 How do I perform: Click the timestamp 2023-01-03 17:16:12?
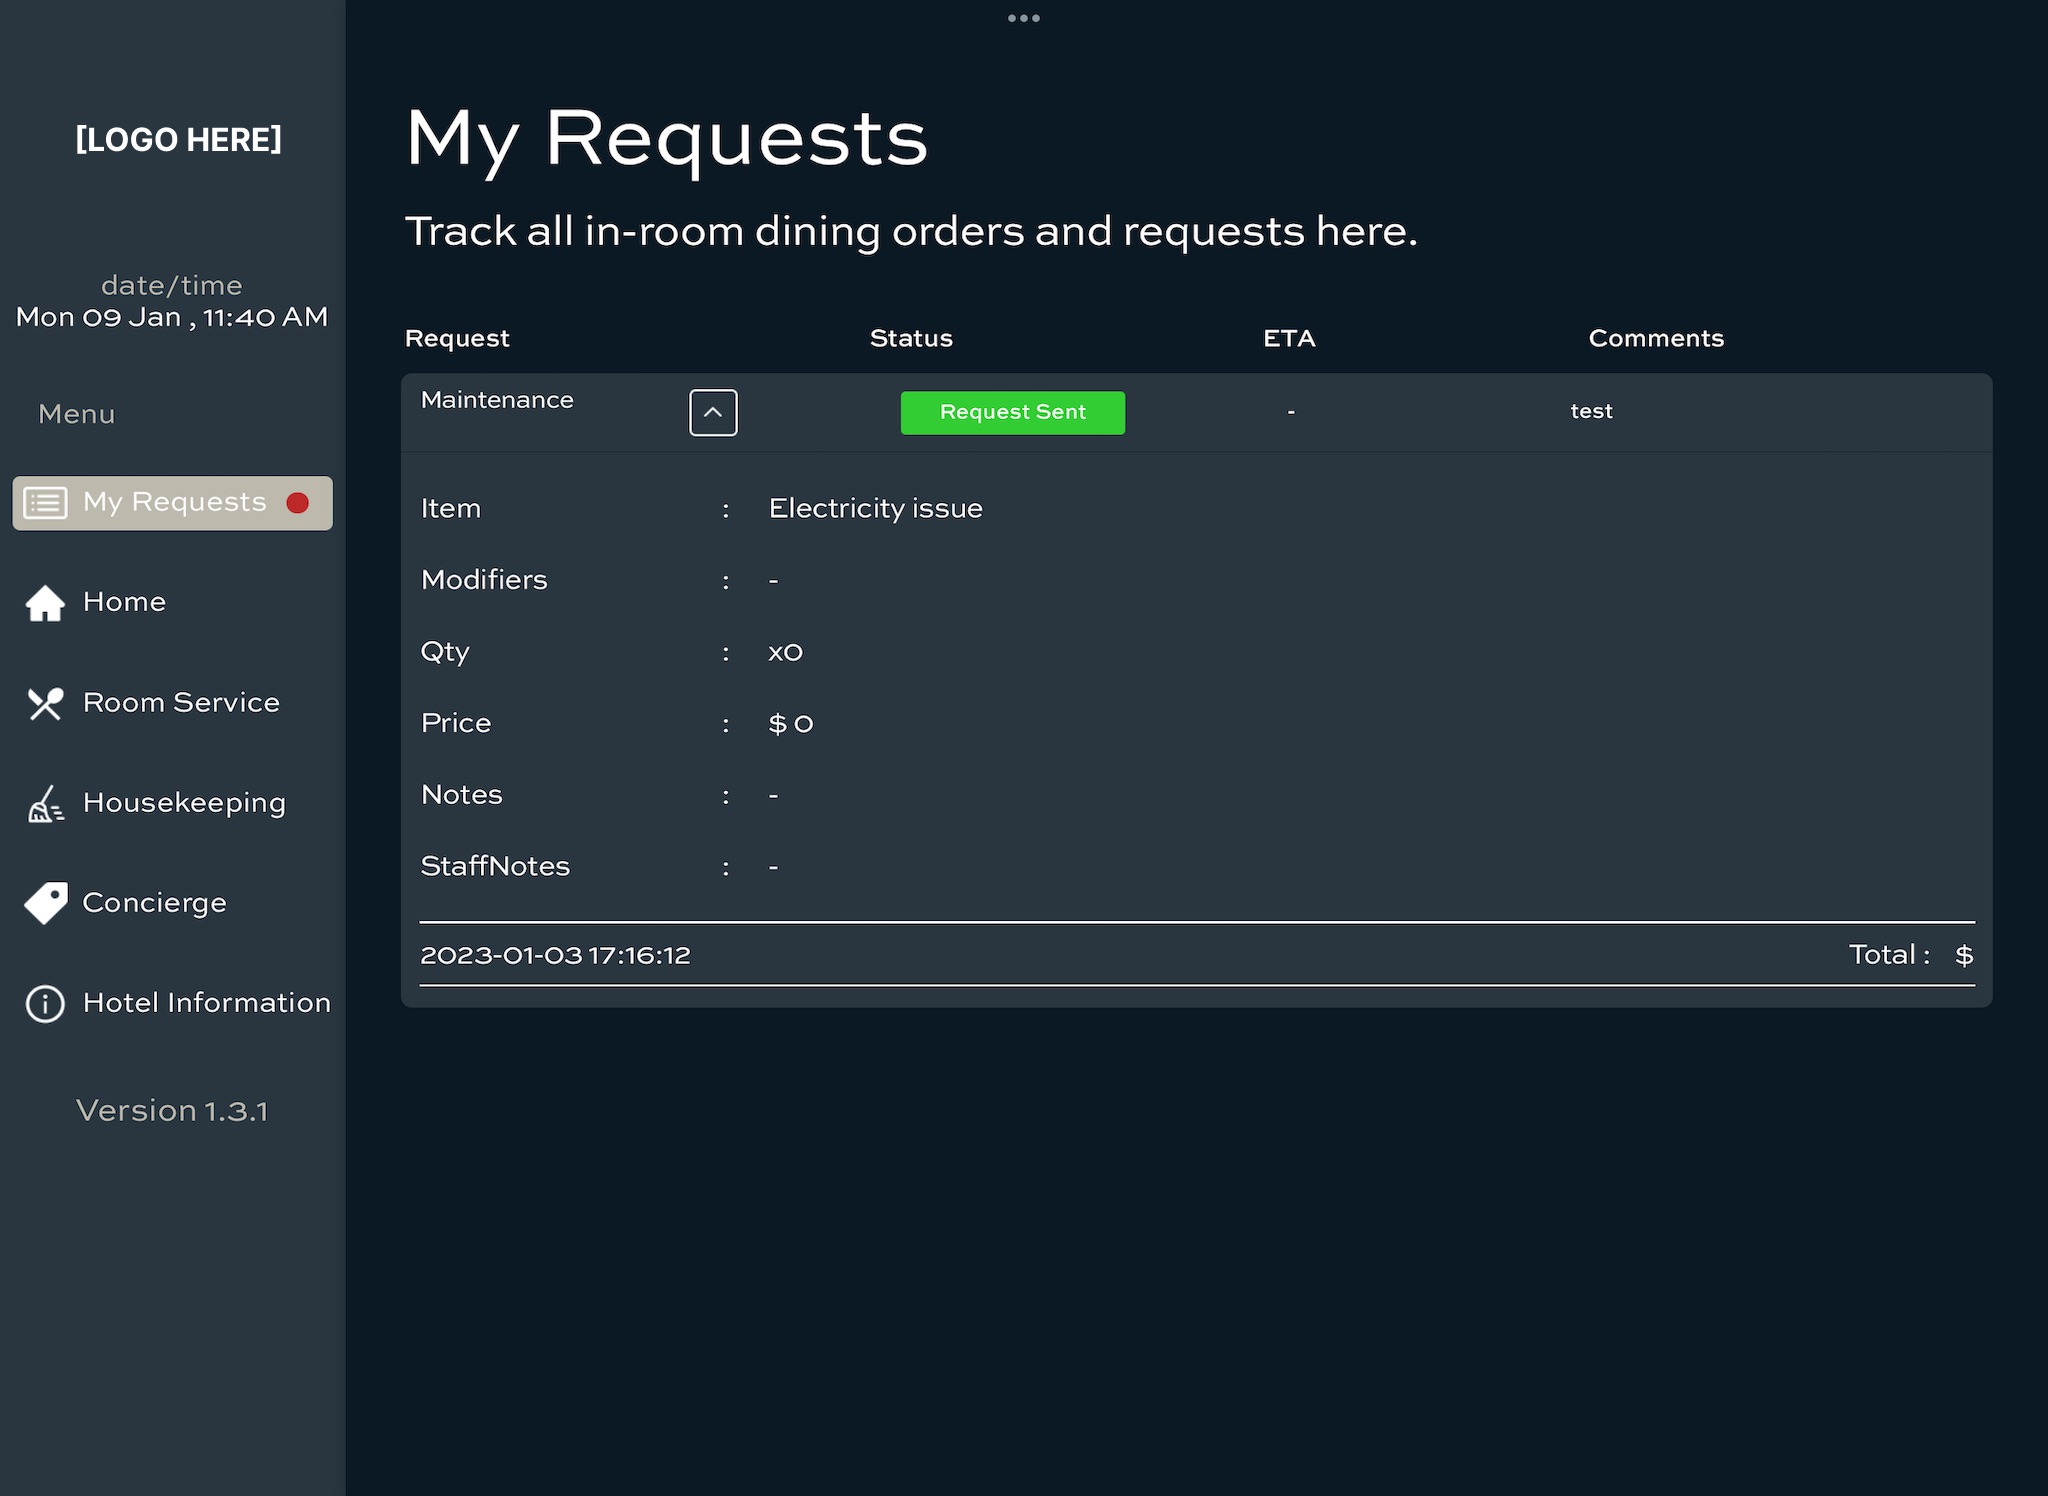(555, 954)
